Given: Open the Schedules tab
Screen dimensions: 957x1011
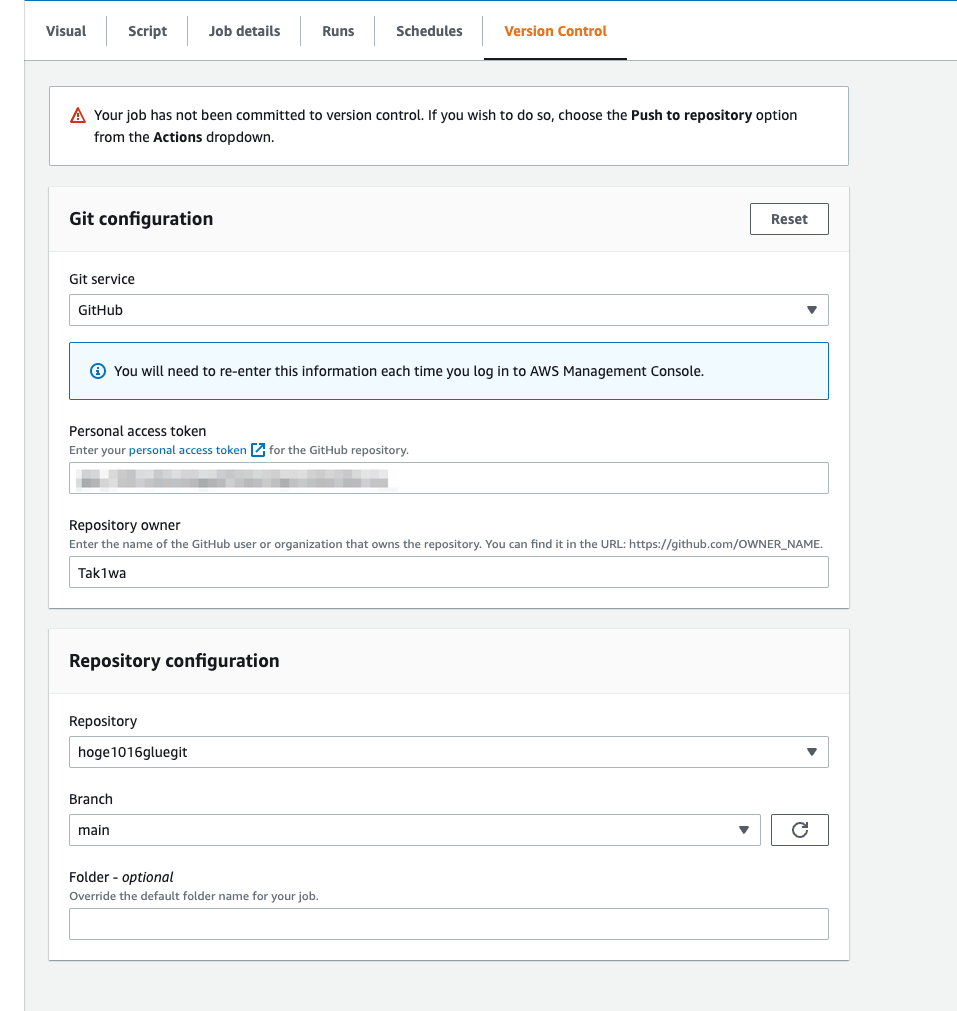Looking at the screenshot, I should 428,31.
